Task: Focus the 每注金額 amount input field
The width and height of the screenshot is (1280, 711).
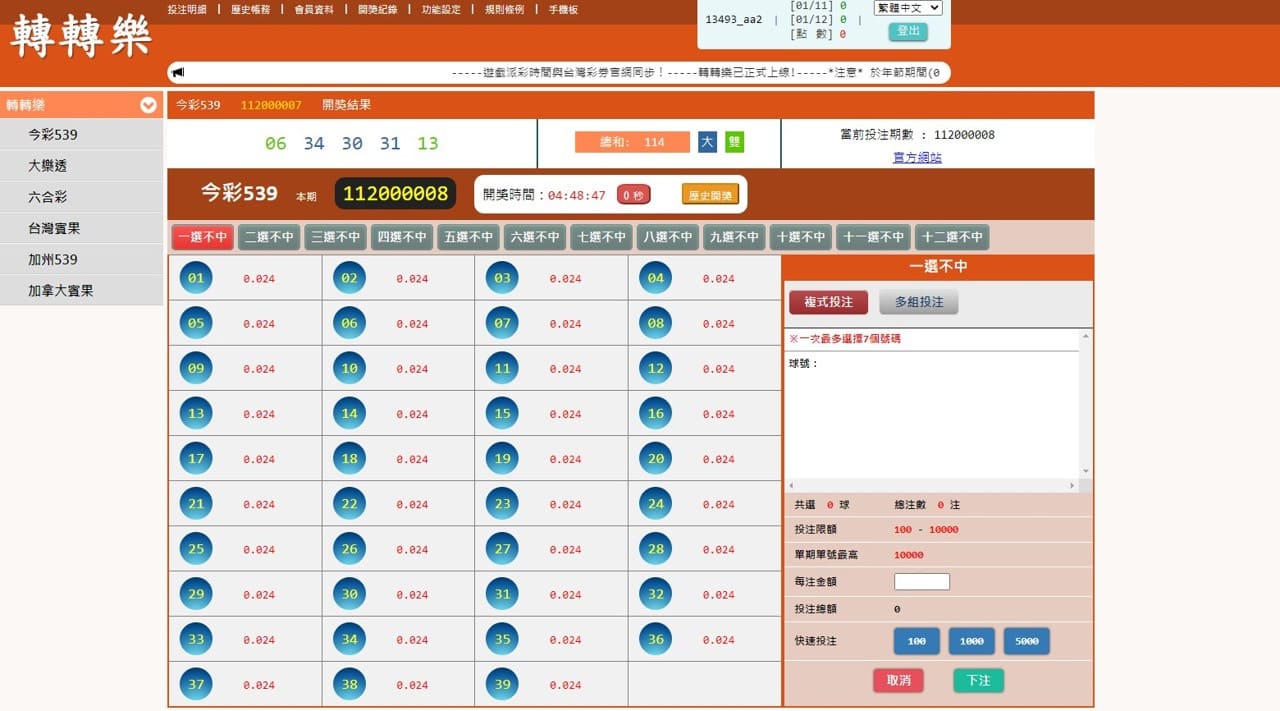Action: click(922, 581)
